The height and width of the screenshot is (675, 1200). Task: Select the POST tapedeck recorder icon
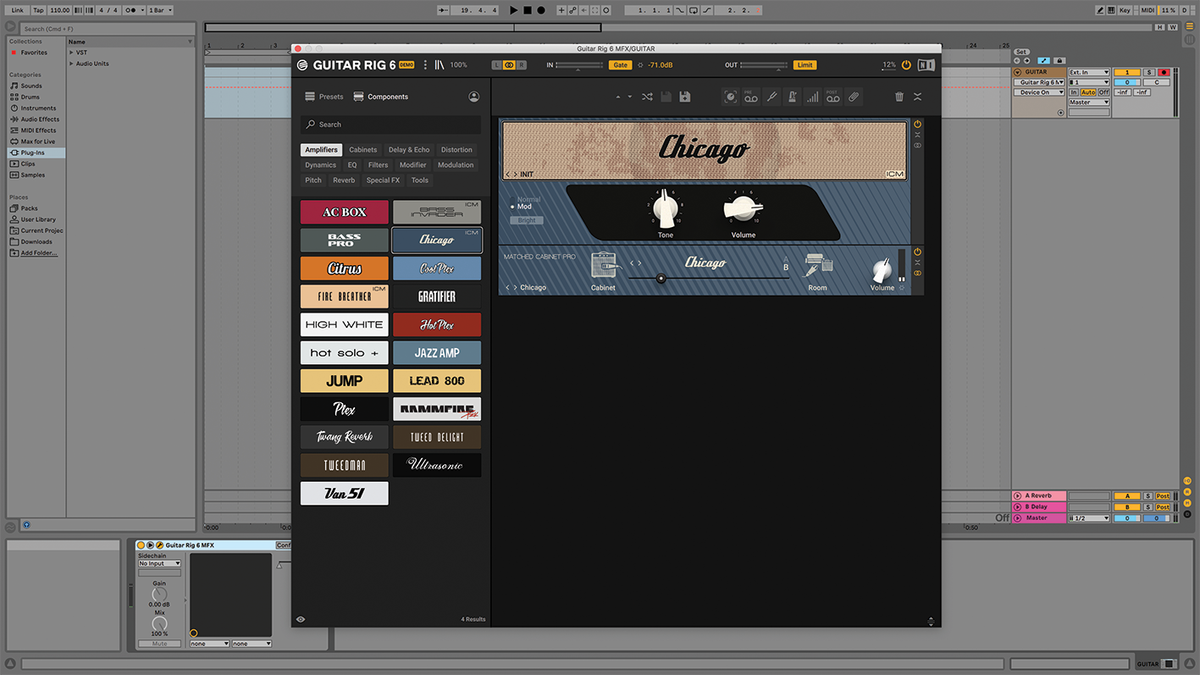[x=833, y=97]
